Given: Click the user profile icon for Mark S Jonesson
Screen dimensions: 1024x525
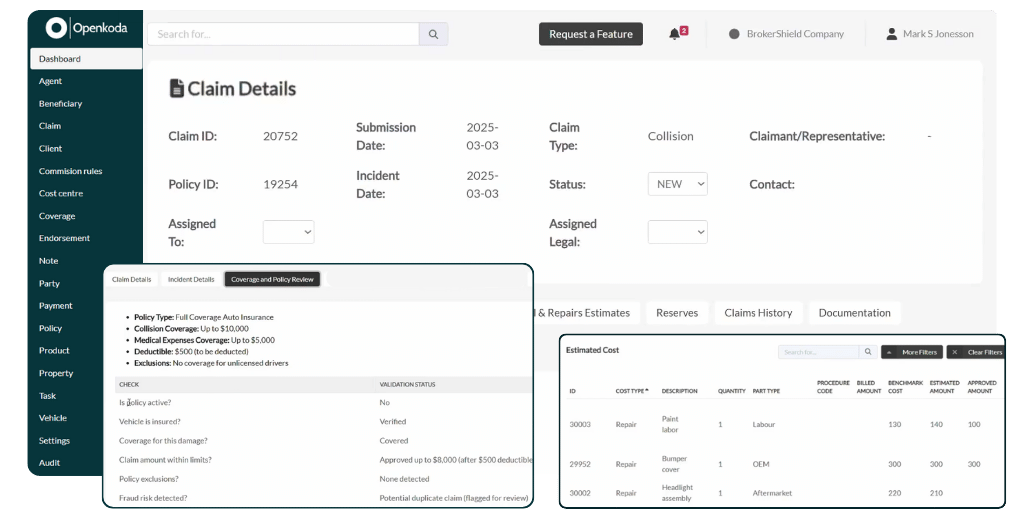Looking at the screenshot, I should [891, 34].
